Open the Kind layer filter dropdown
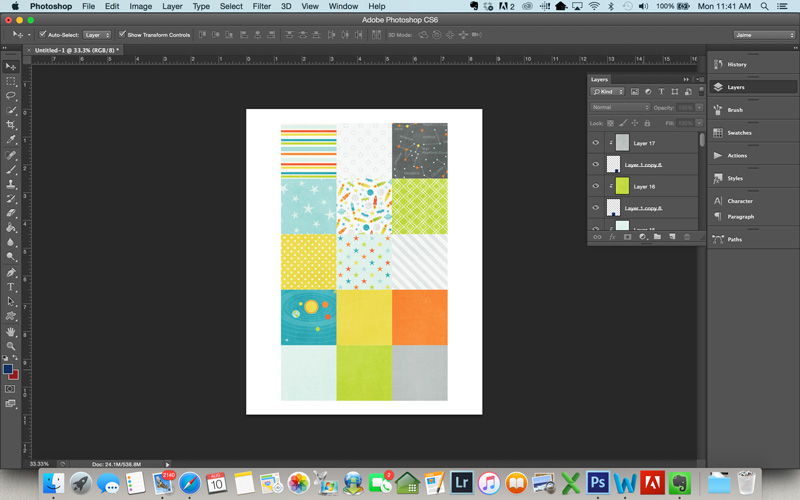800x500 pixels. coord(607,92)
